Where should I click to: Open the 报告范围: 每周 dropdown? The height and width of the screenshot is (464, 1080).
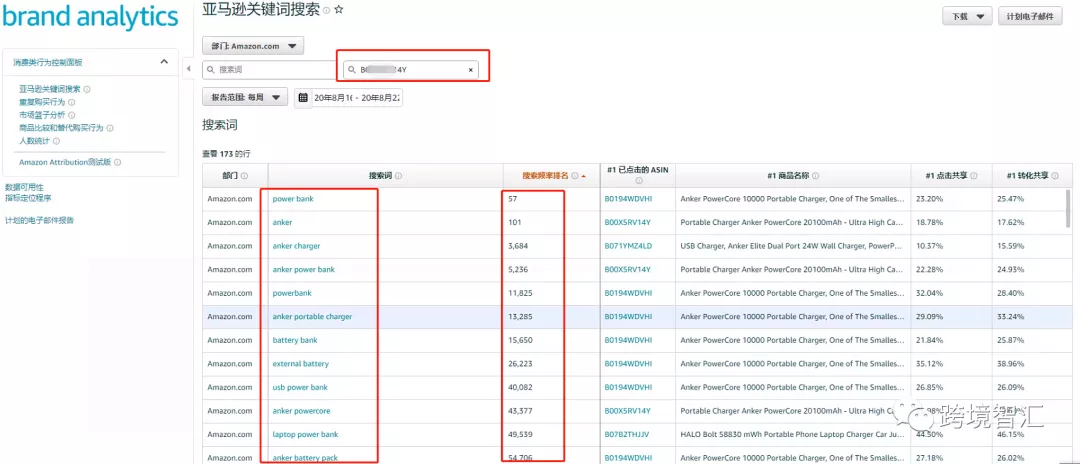point(245,98)
